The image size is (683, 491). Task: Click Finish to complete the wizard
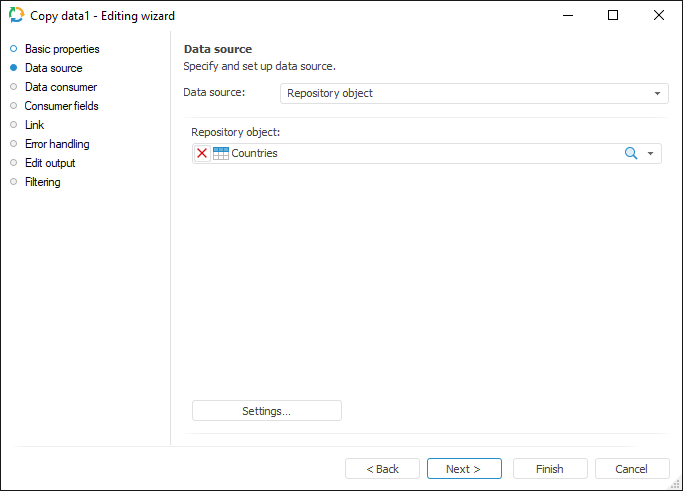[550, 469]
